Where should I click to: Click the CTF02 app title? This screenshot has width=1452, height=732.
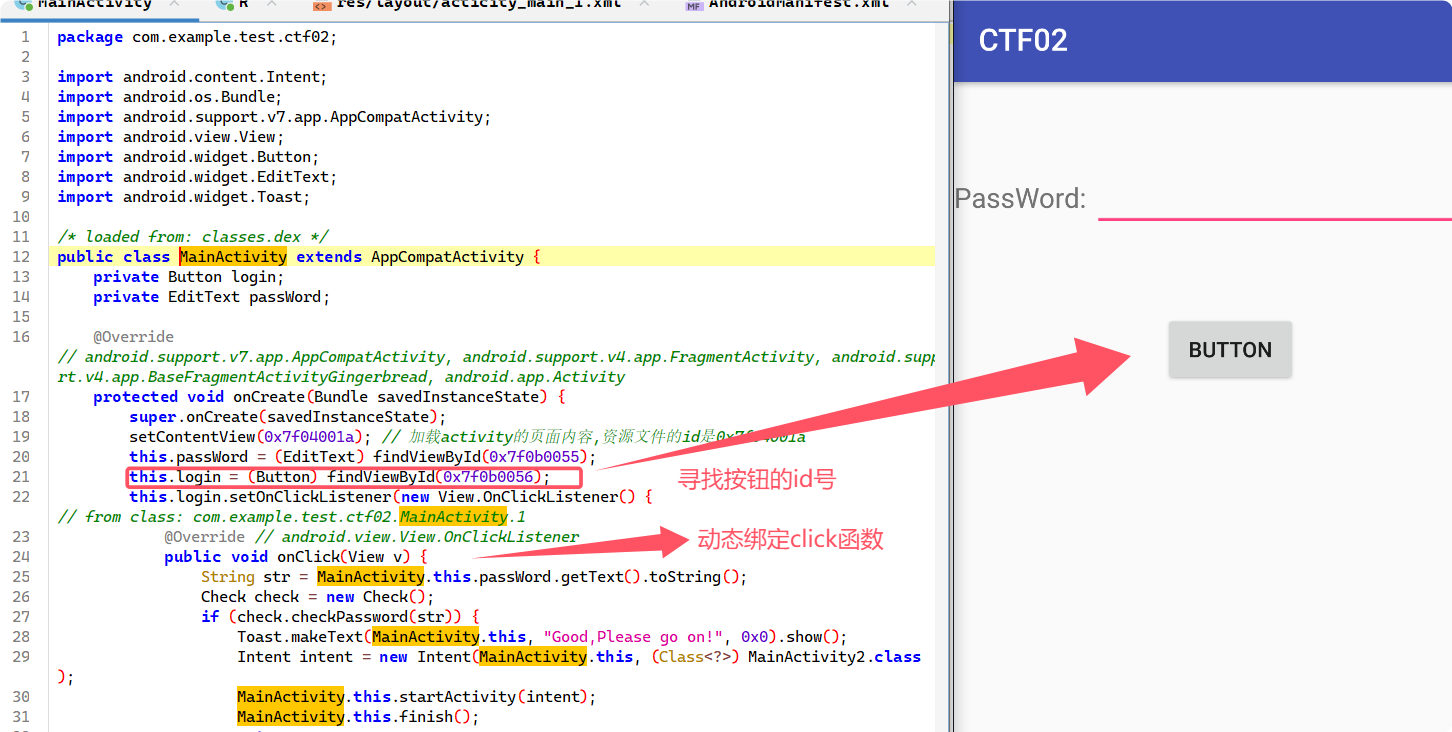point(1023,41)
